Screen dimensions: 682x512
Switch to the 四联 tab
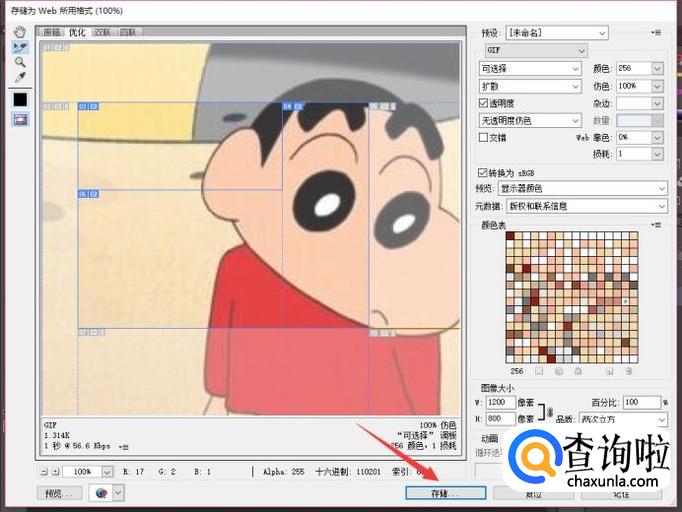[128, 32]
